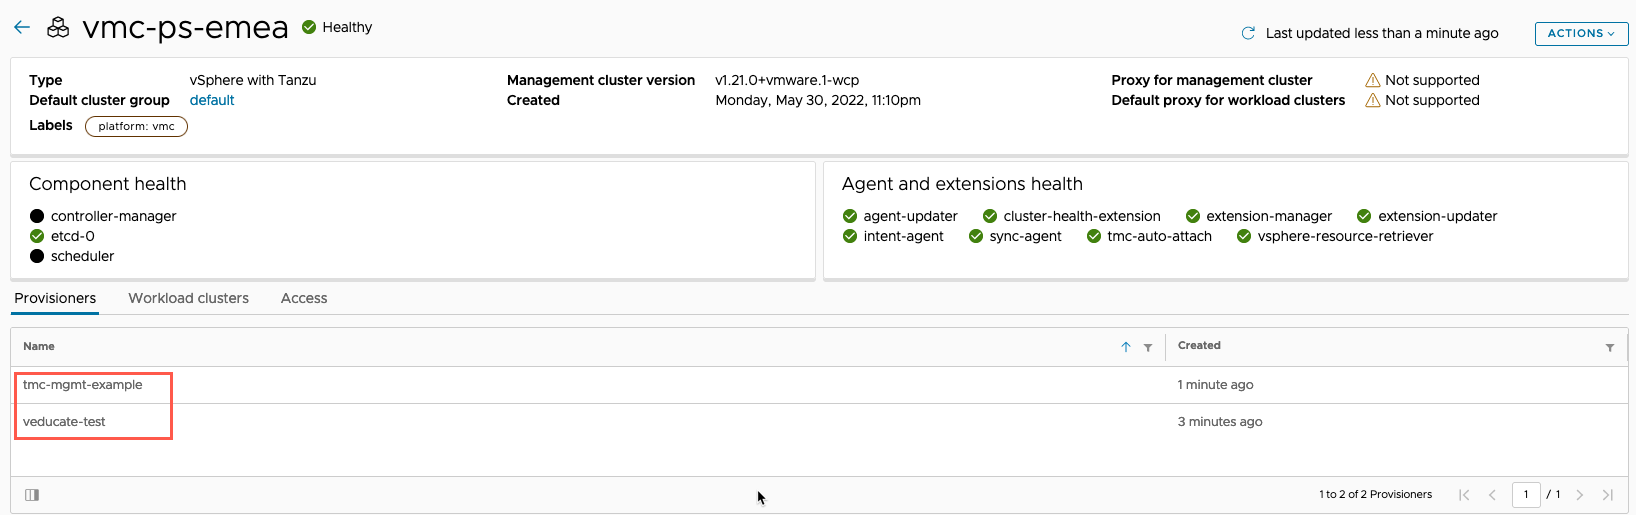Click the etcd-0 health check icon
1636x515 pixels.
(x=37, y=236)
